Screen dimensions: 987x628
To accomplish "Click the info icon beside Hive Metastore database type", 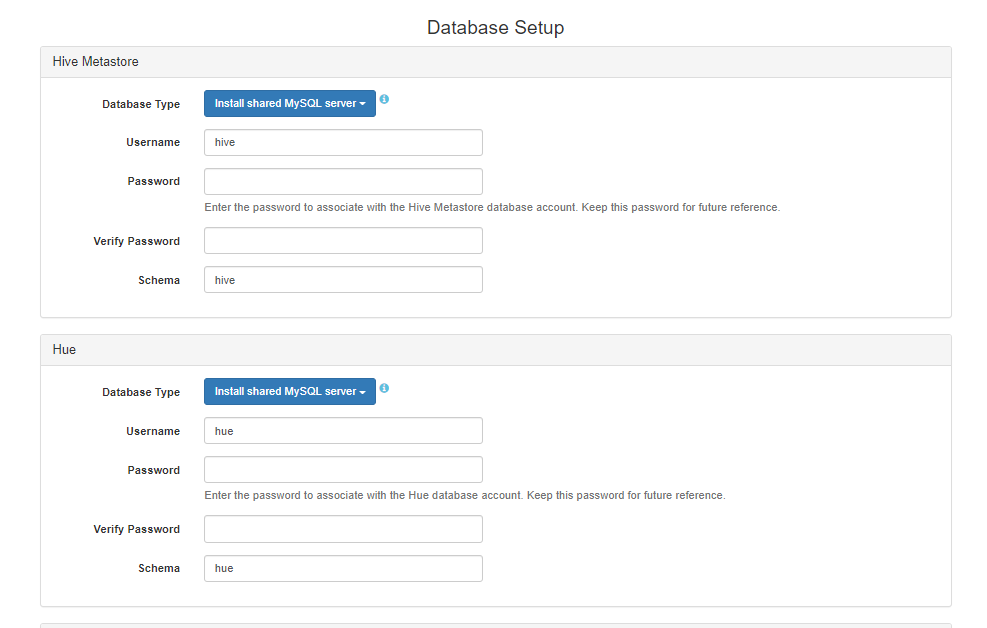I will (x=385, y=100).
